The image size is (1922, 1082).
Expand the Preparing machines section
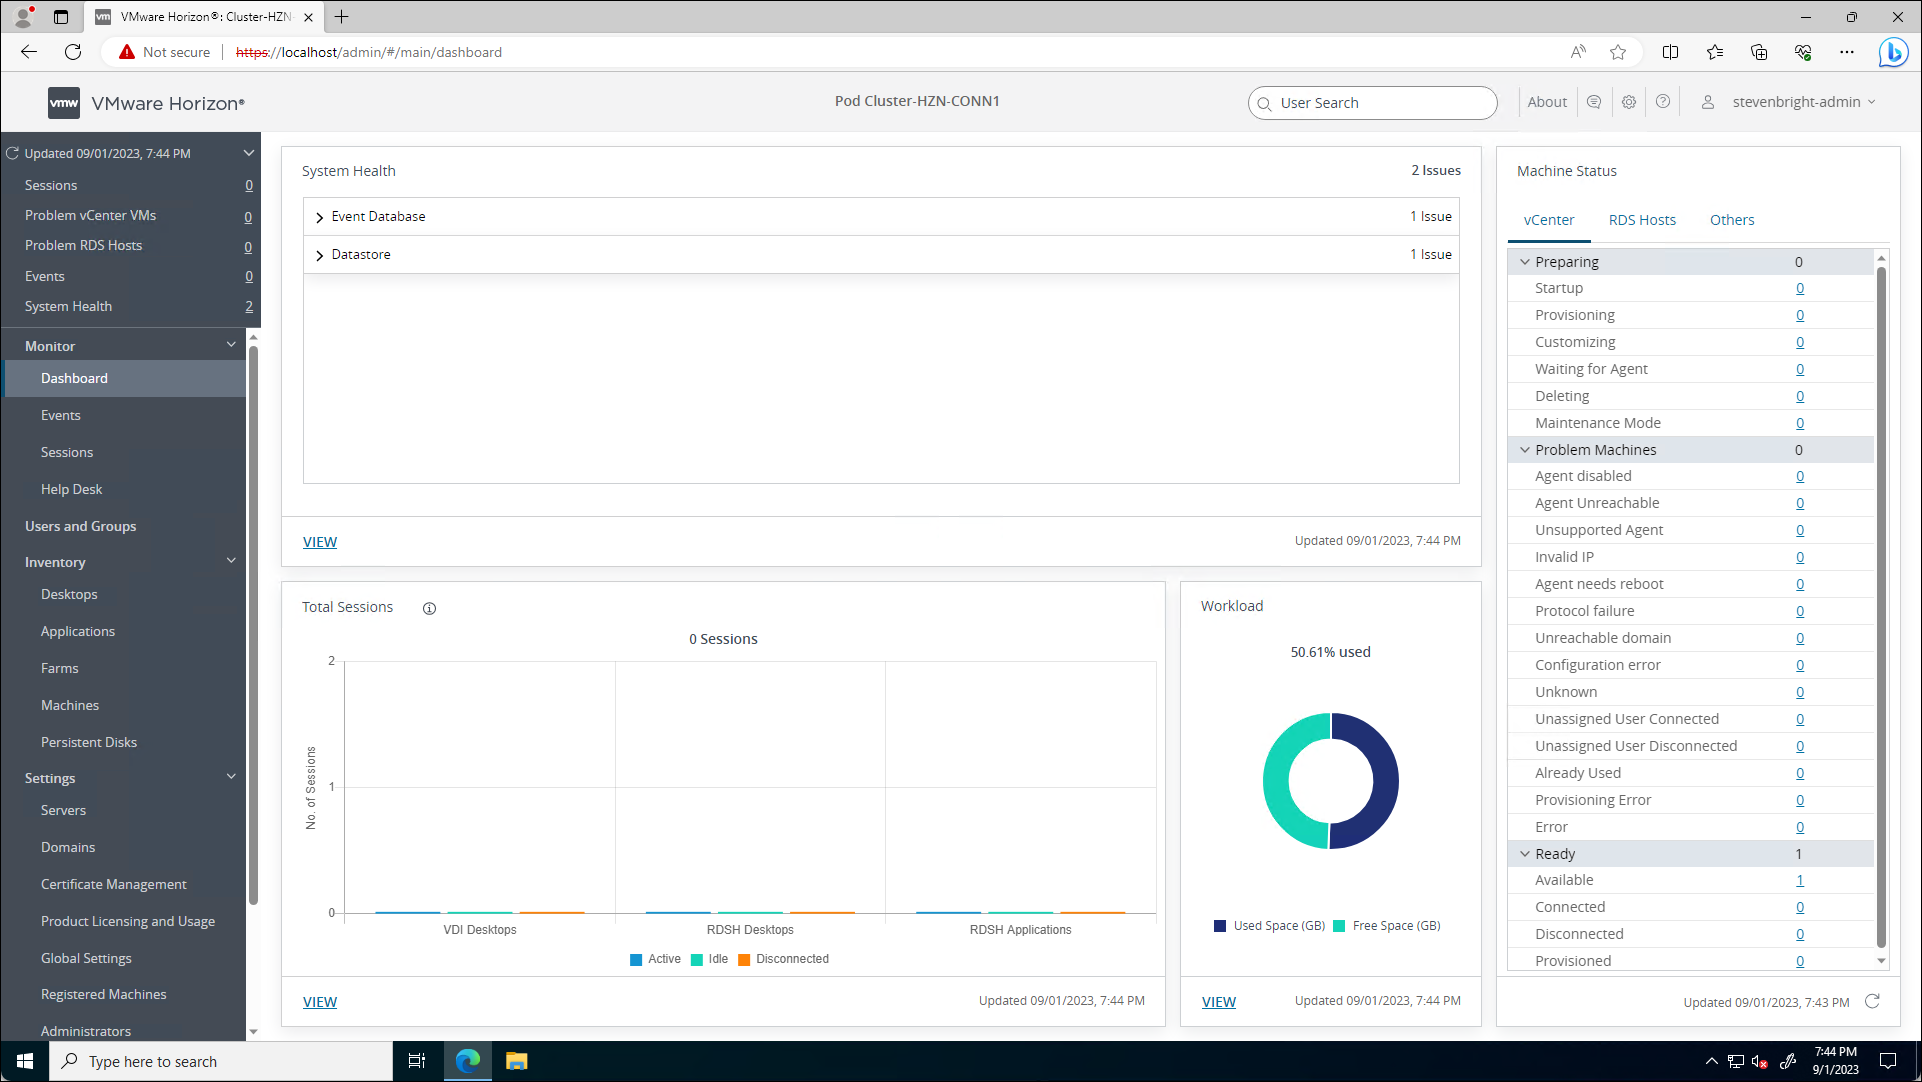coord(1526,261)
